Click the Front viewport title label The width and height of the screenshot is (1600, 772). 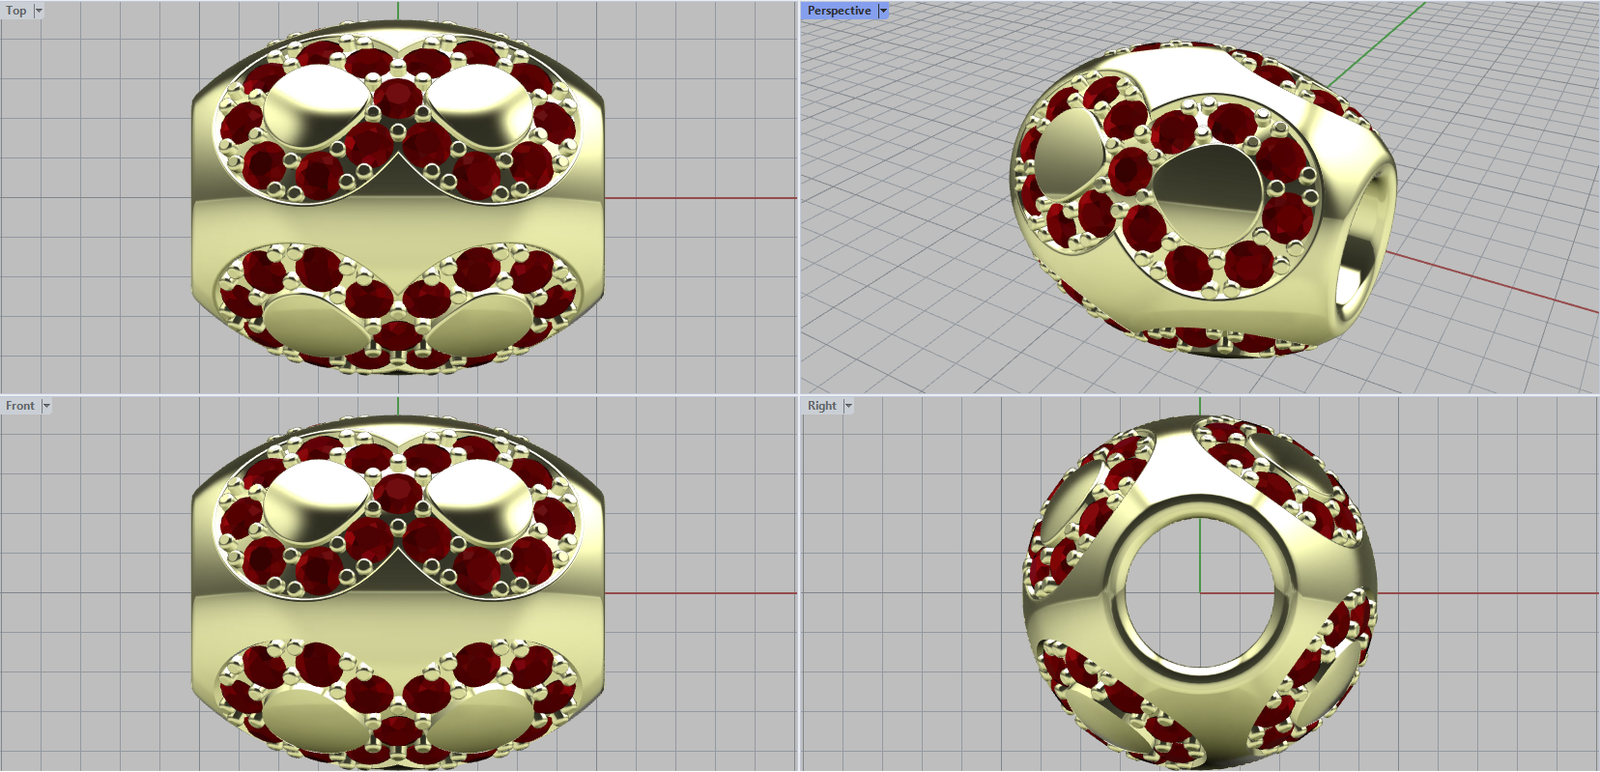click(19, 406)
